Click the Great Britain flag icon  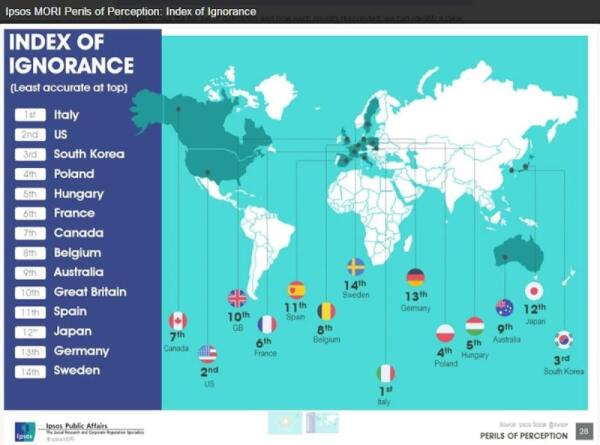[x=237, y=298]
